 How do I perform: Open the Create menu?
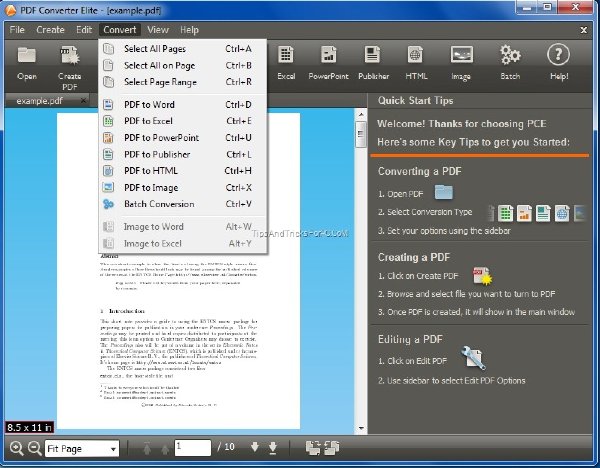(50, 30)
